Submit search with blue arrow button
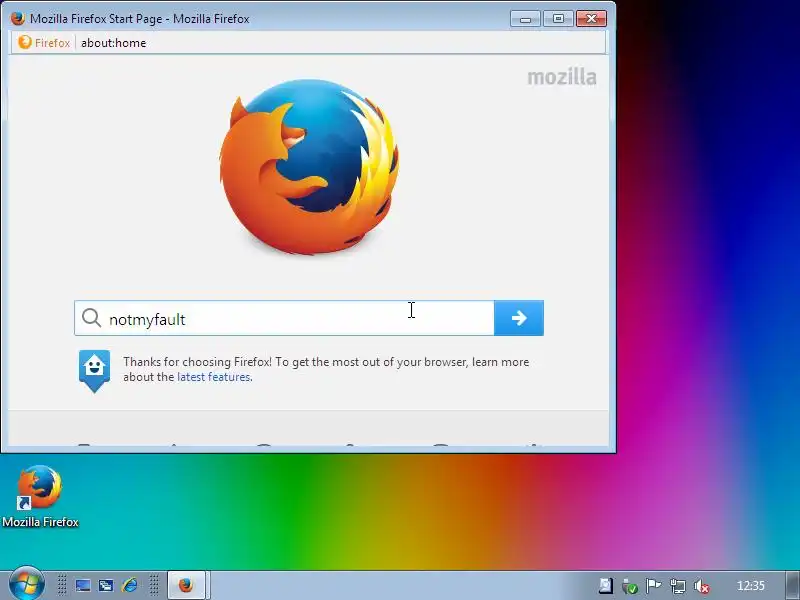 pyautogui.click(x=519, y=318)
